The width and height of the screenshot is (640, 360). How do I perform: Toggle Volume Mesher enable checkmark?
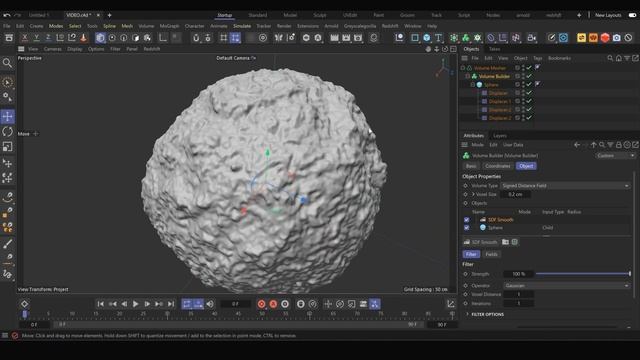[x=529, y=68]
